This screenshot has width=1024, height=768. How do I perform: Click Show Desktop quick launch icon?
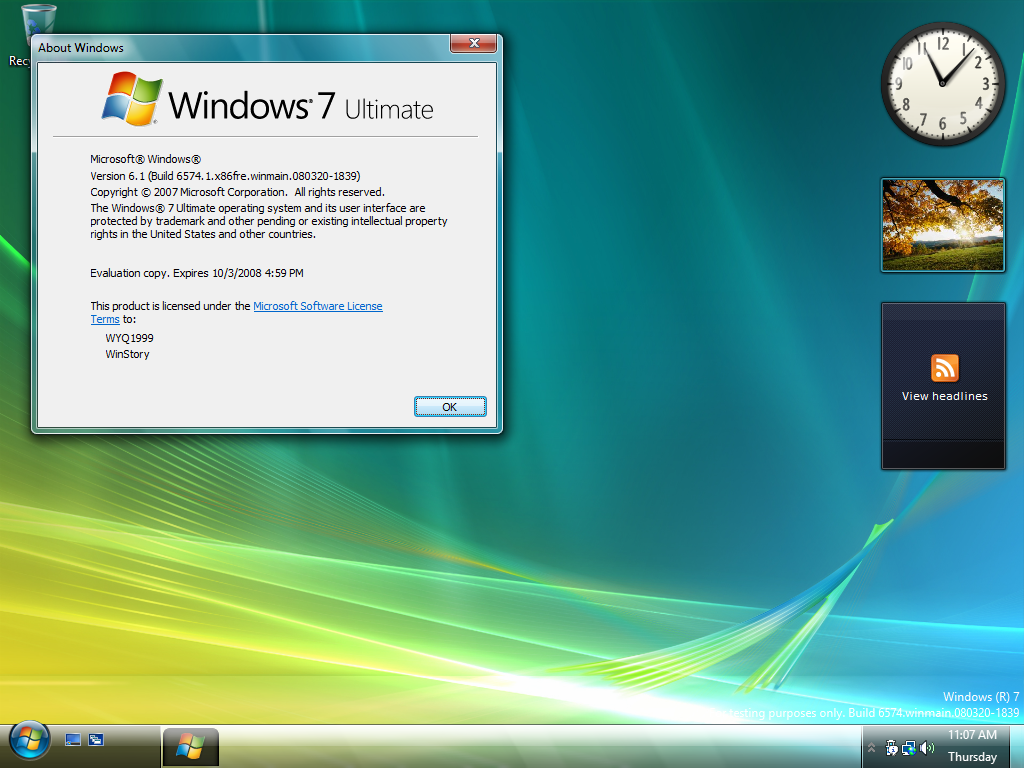point(73,740)
